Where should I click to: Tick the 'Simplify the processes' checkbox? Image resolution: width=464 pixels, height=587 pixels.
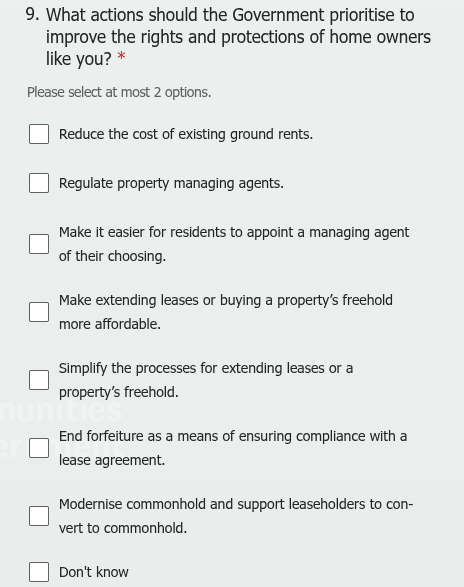(39, 380)
